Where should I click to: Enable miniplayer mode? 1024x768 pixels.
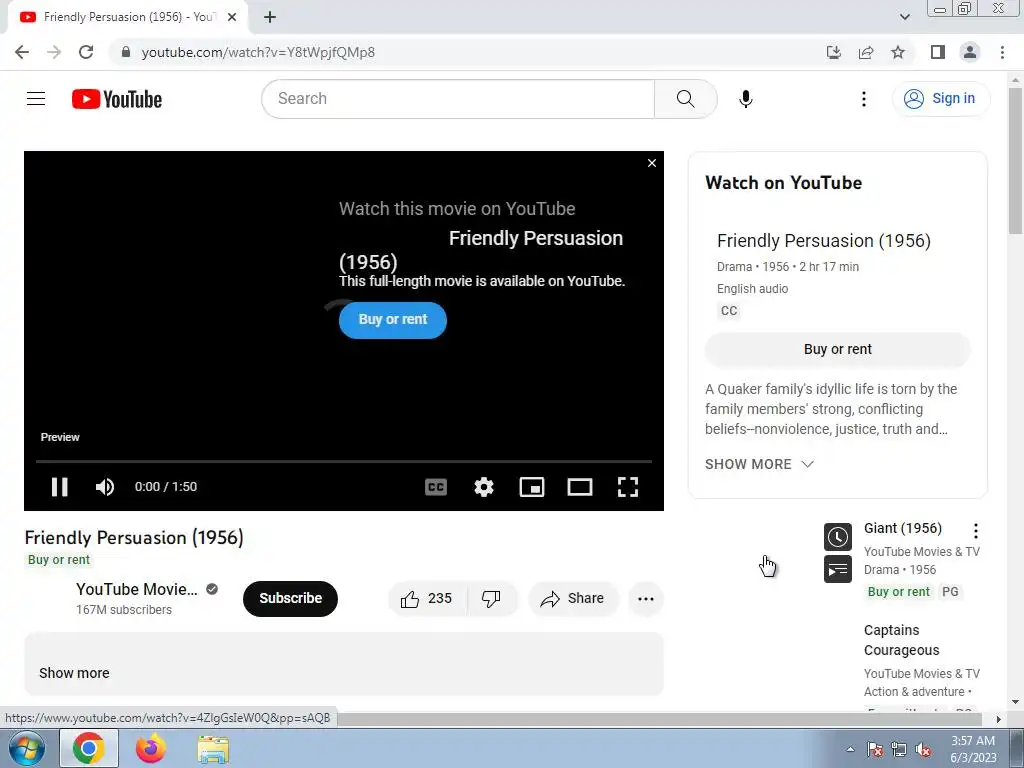click(532, 487)
